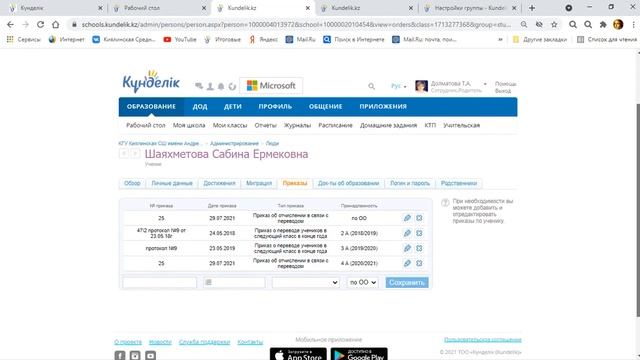640x360 pixels.
Task: Open the YouTube social icon in footer
Action: [x=151, y=356]
